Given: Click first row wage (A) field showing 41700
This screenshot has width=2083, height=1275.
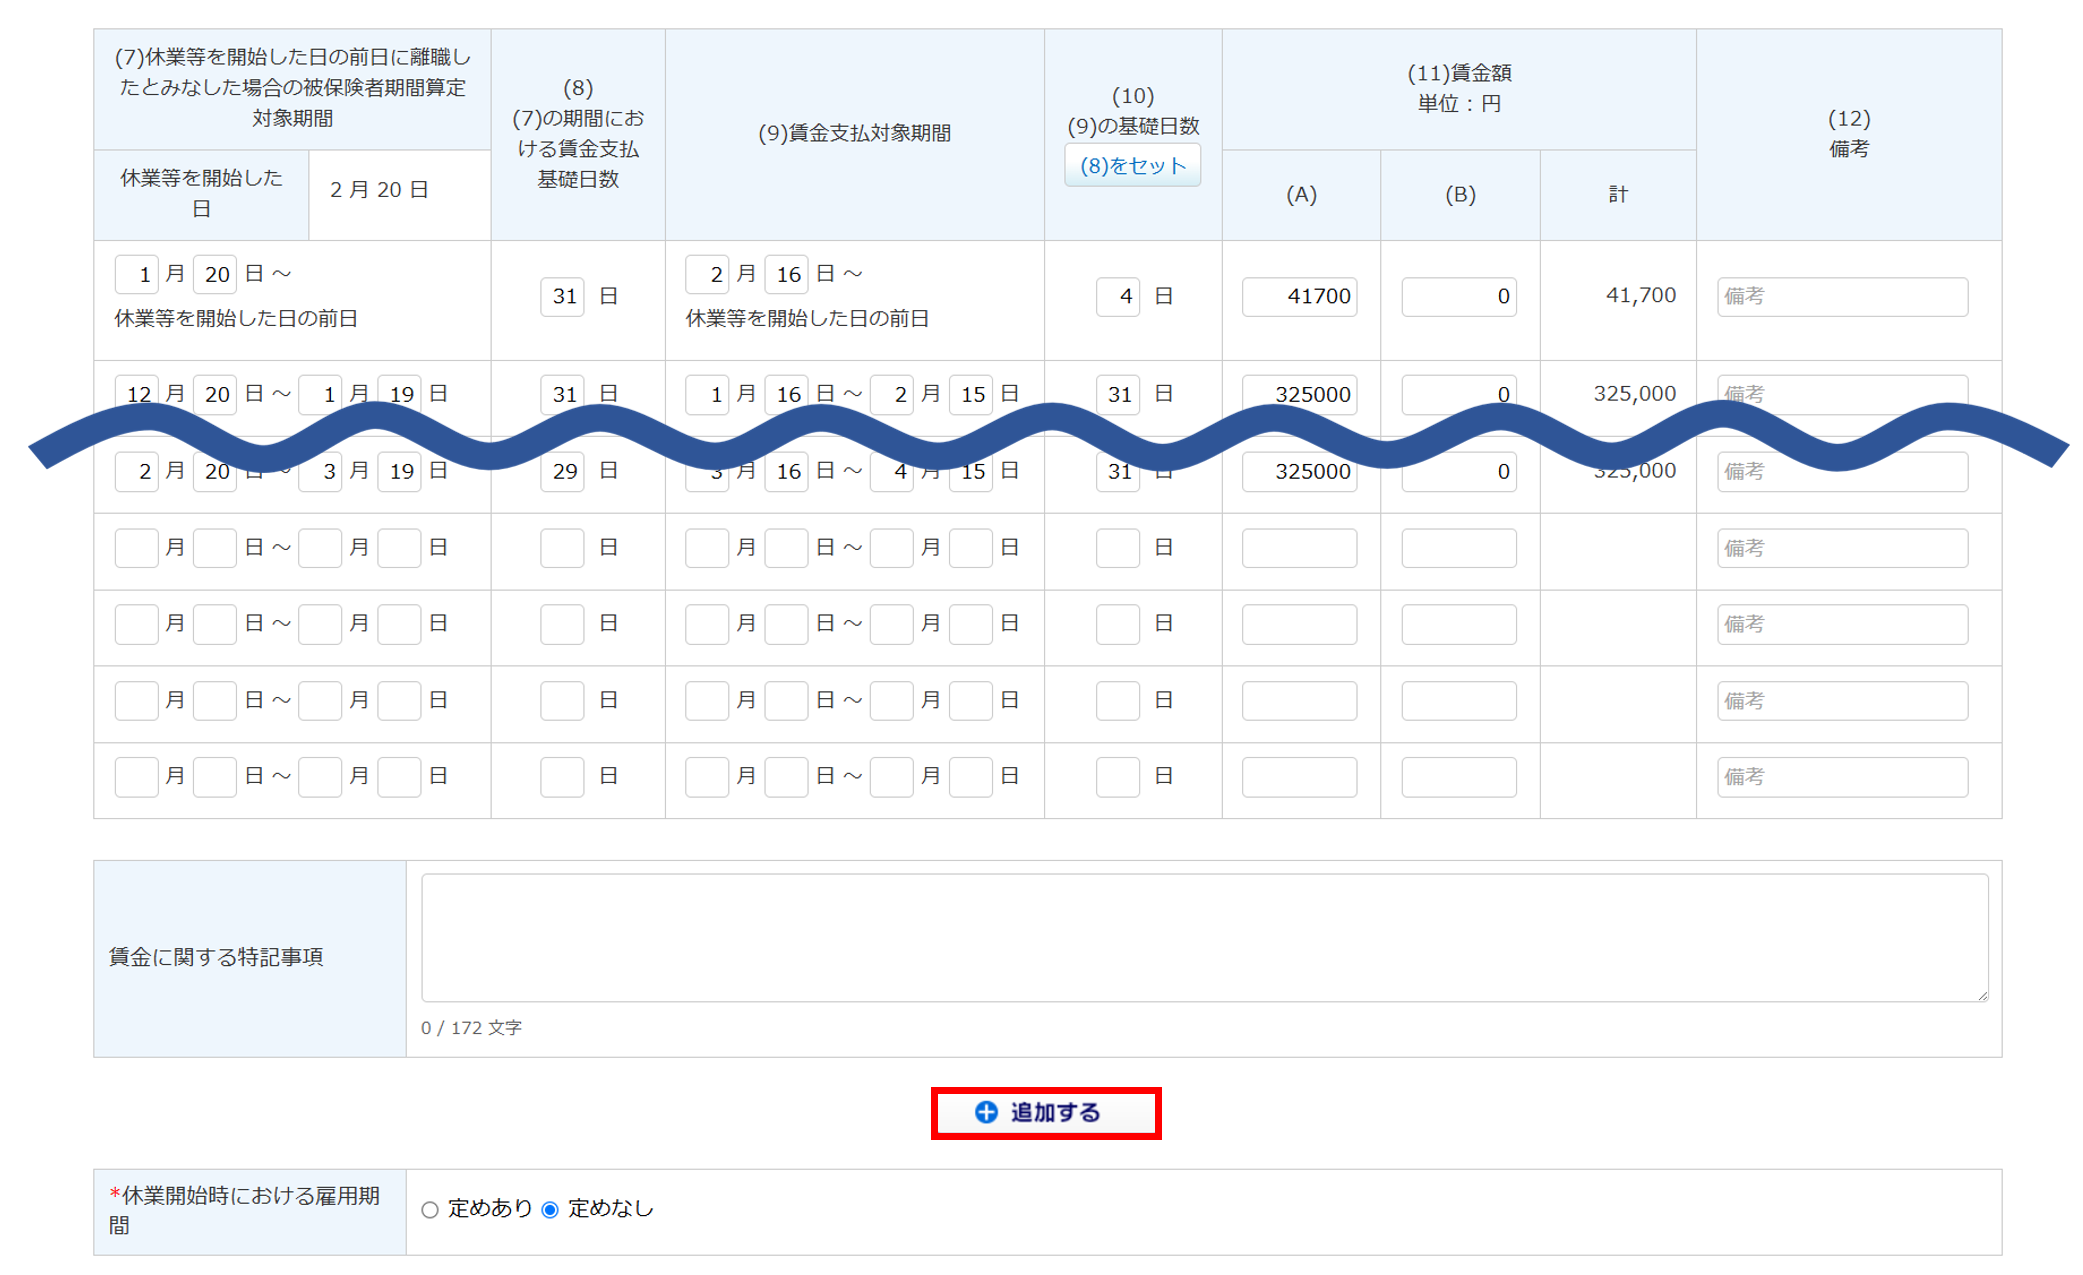Looking at the screenshot, I should (1299, 297).
